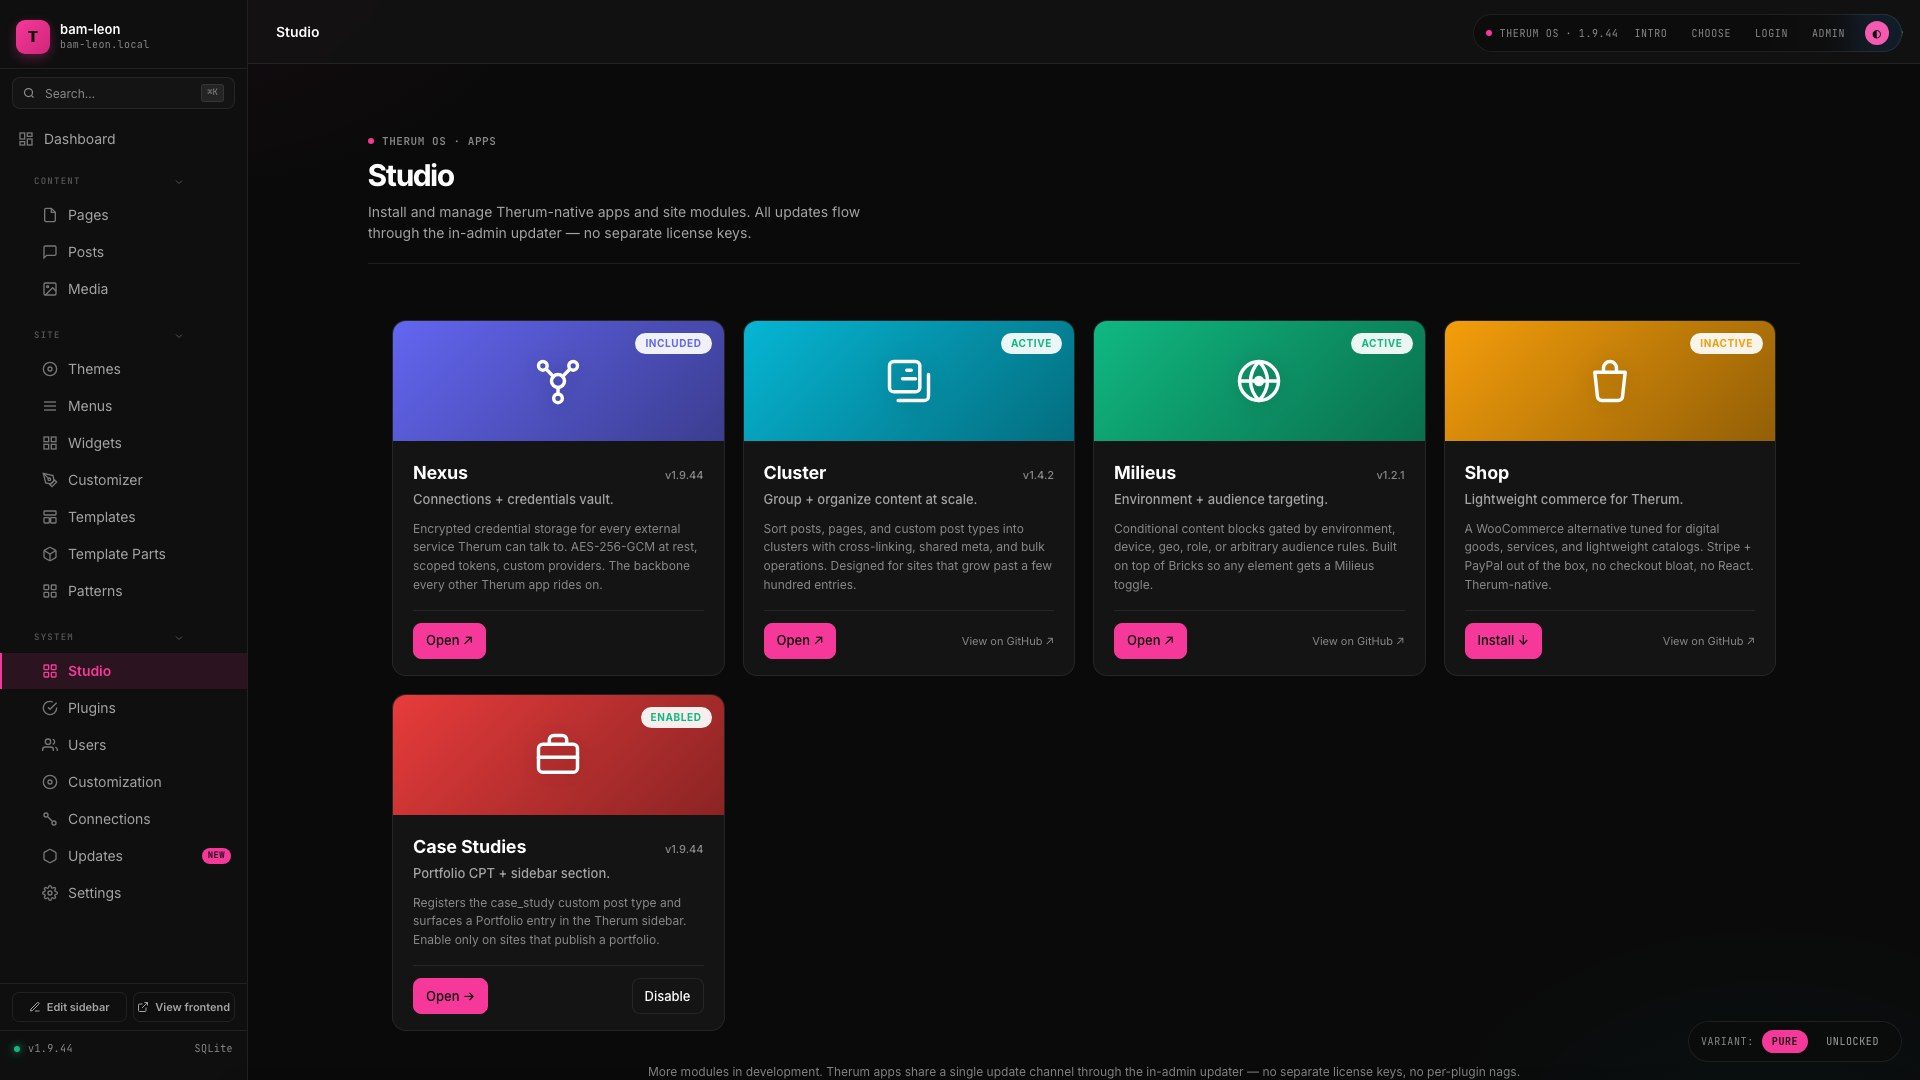1920x1080 pixels.
Task: Select the PURE variant pill
Action: [x=1784, y=1041]
